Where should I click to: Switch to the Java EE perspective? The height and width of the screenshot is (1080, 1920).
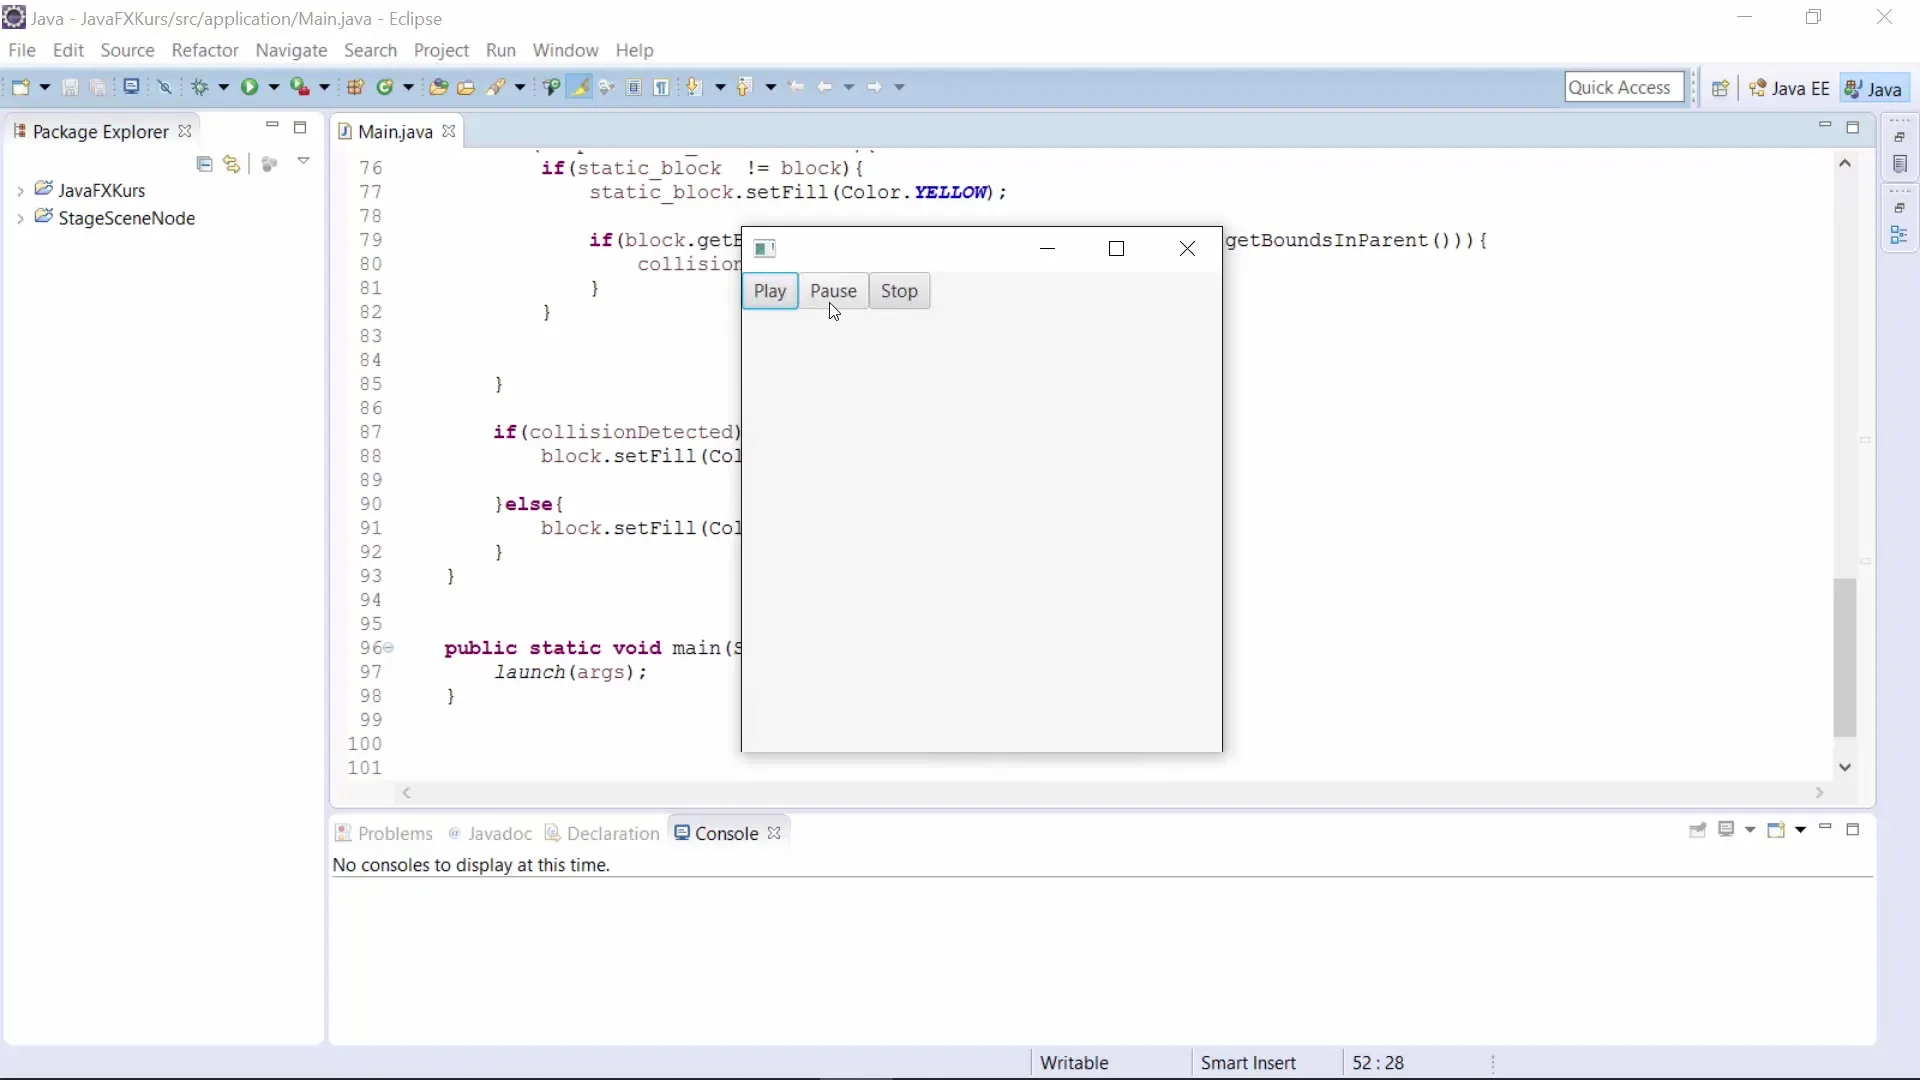(1789, 88)
